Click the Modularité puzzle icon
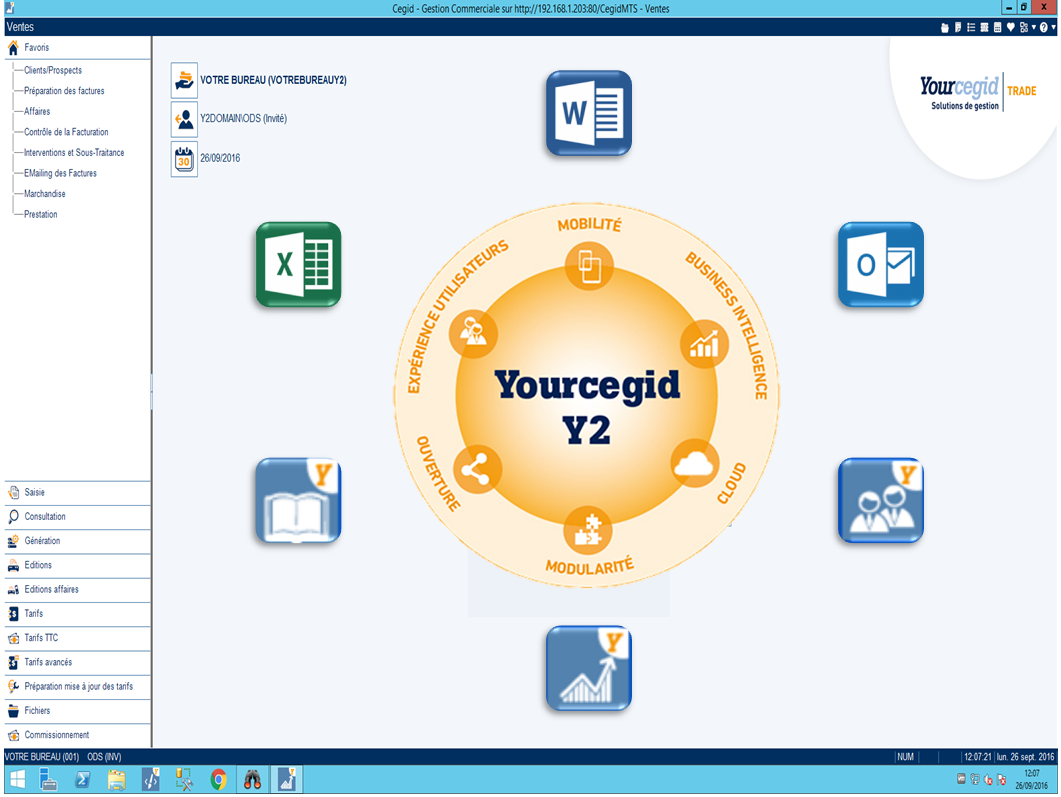 coord(587,530)
